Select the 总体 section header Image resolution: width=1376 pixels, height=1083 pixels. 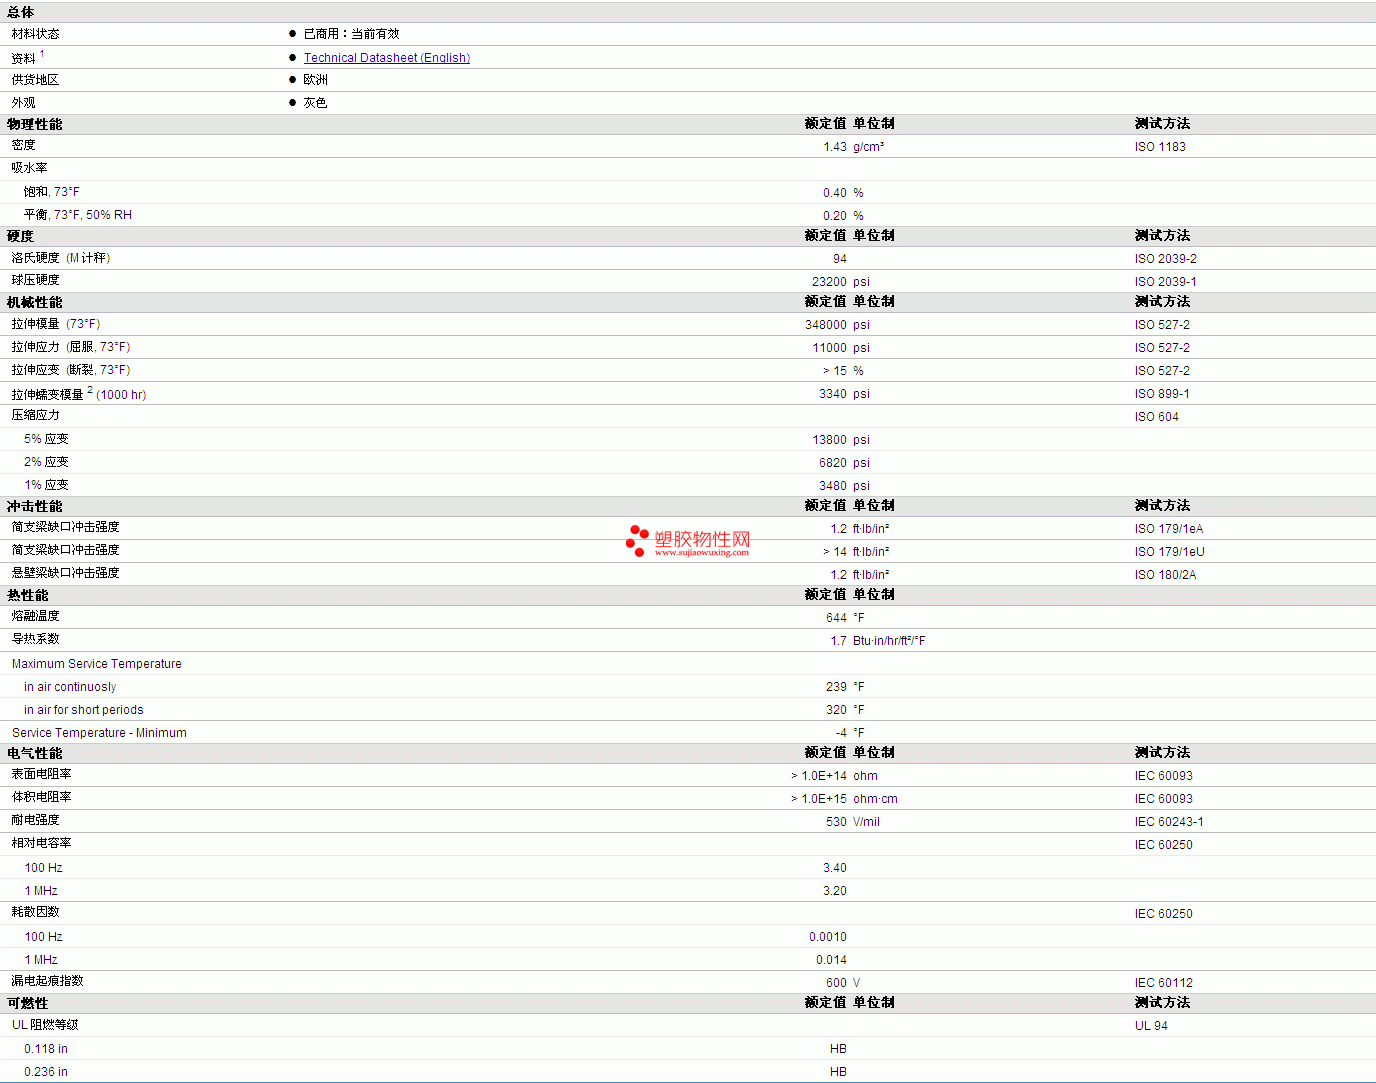coord(21,12)
